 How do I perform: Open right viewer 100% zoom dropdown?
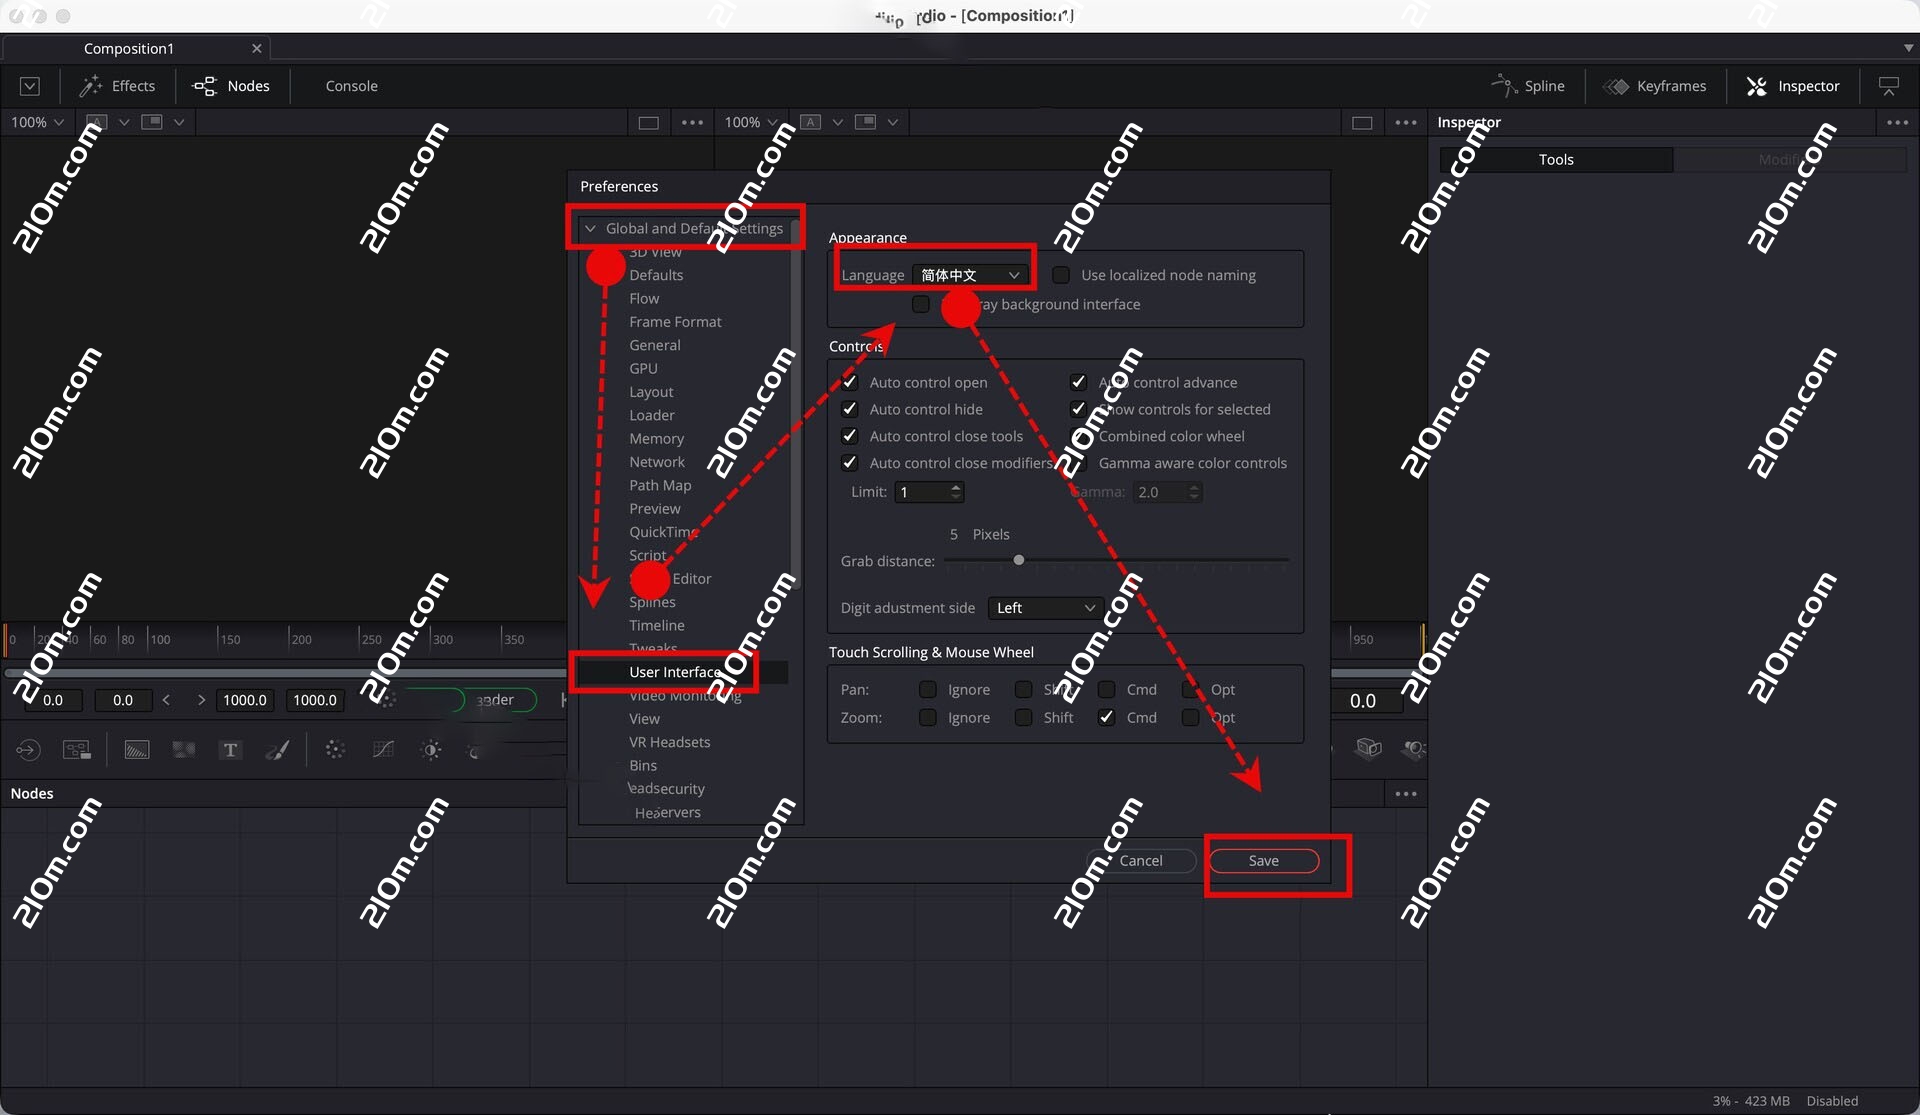[x=750, y=122]
